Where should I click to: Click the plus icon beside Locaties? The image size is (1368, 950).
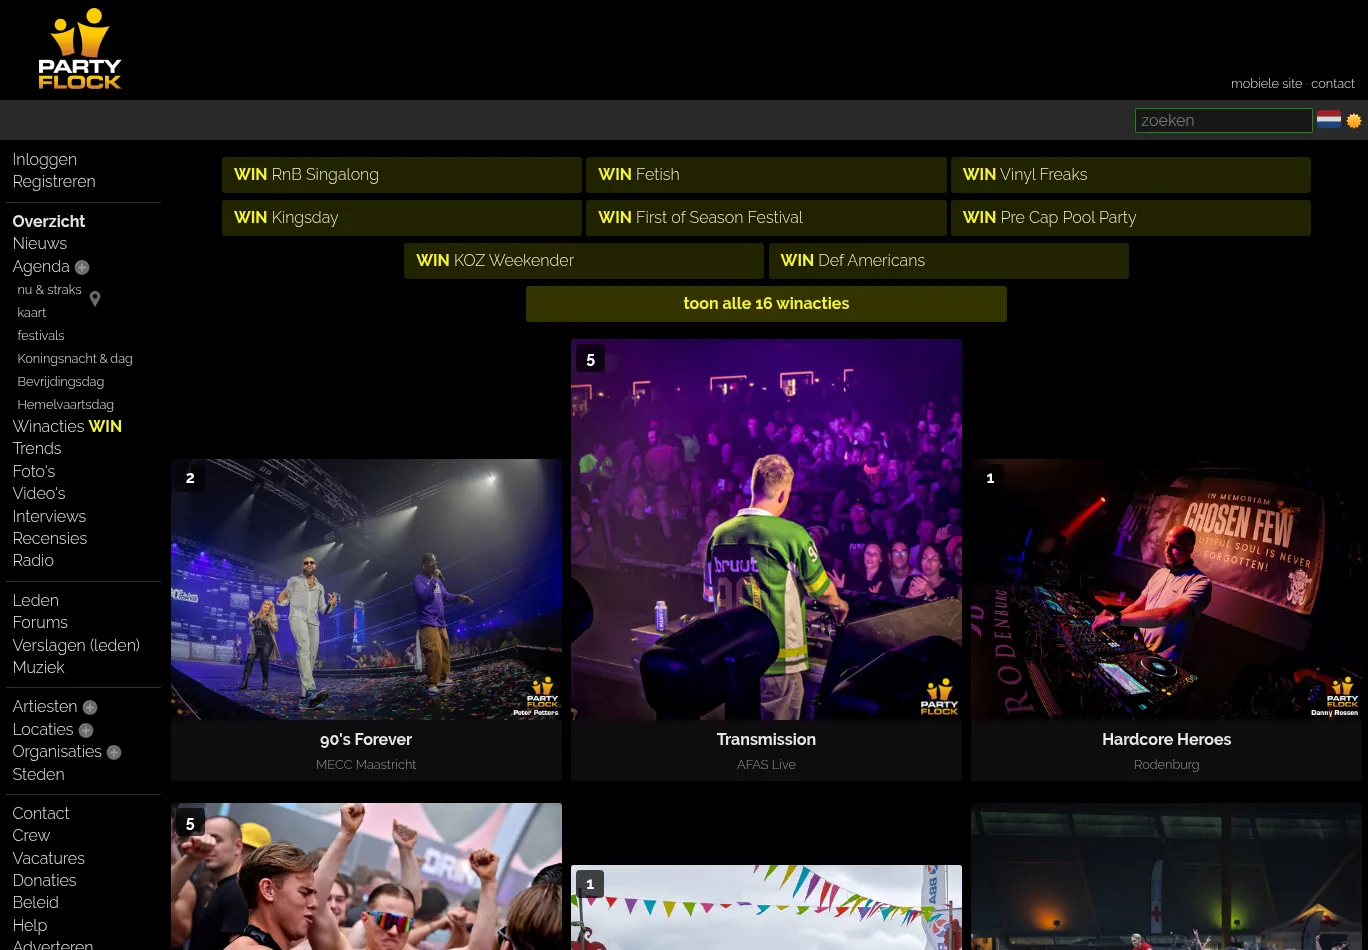coord(86,730)
